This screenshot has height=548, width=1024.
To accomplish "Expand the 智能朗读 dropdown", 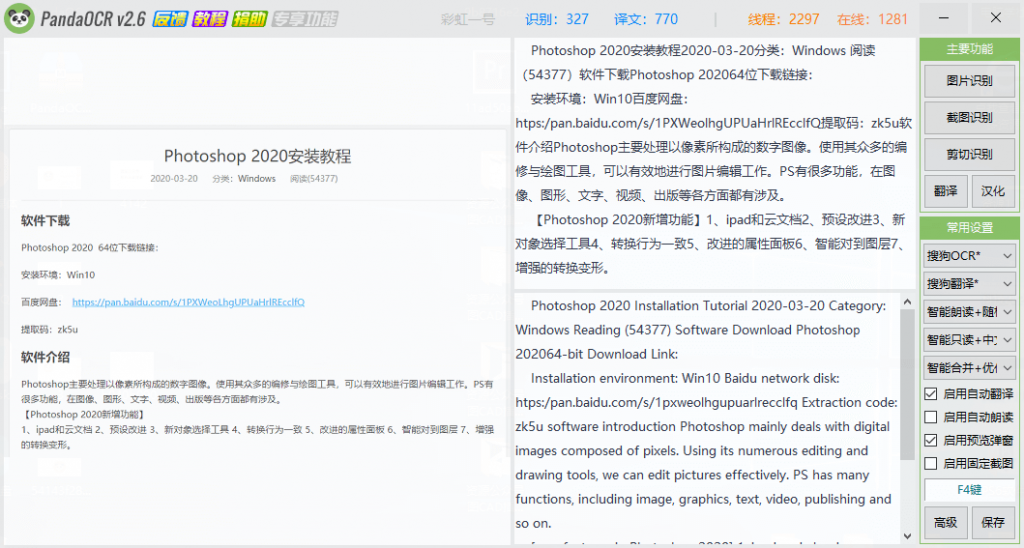I will (969, 312).
